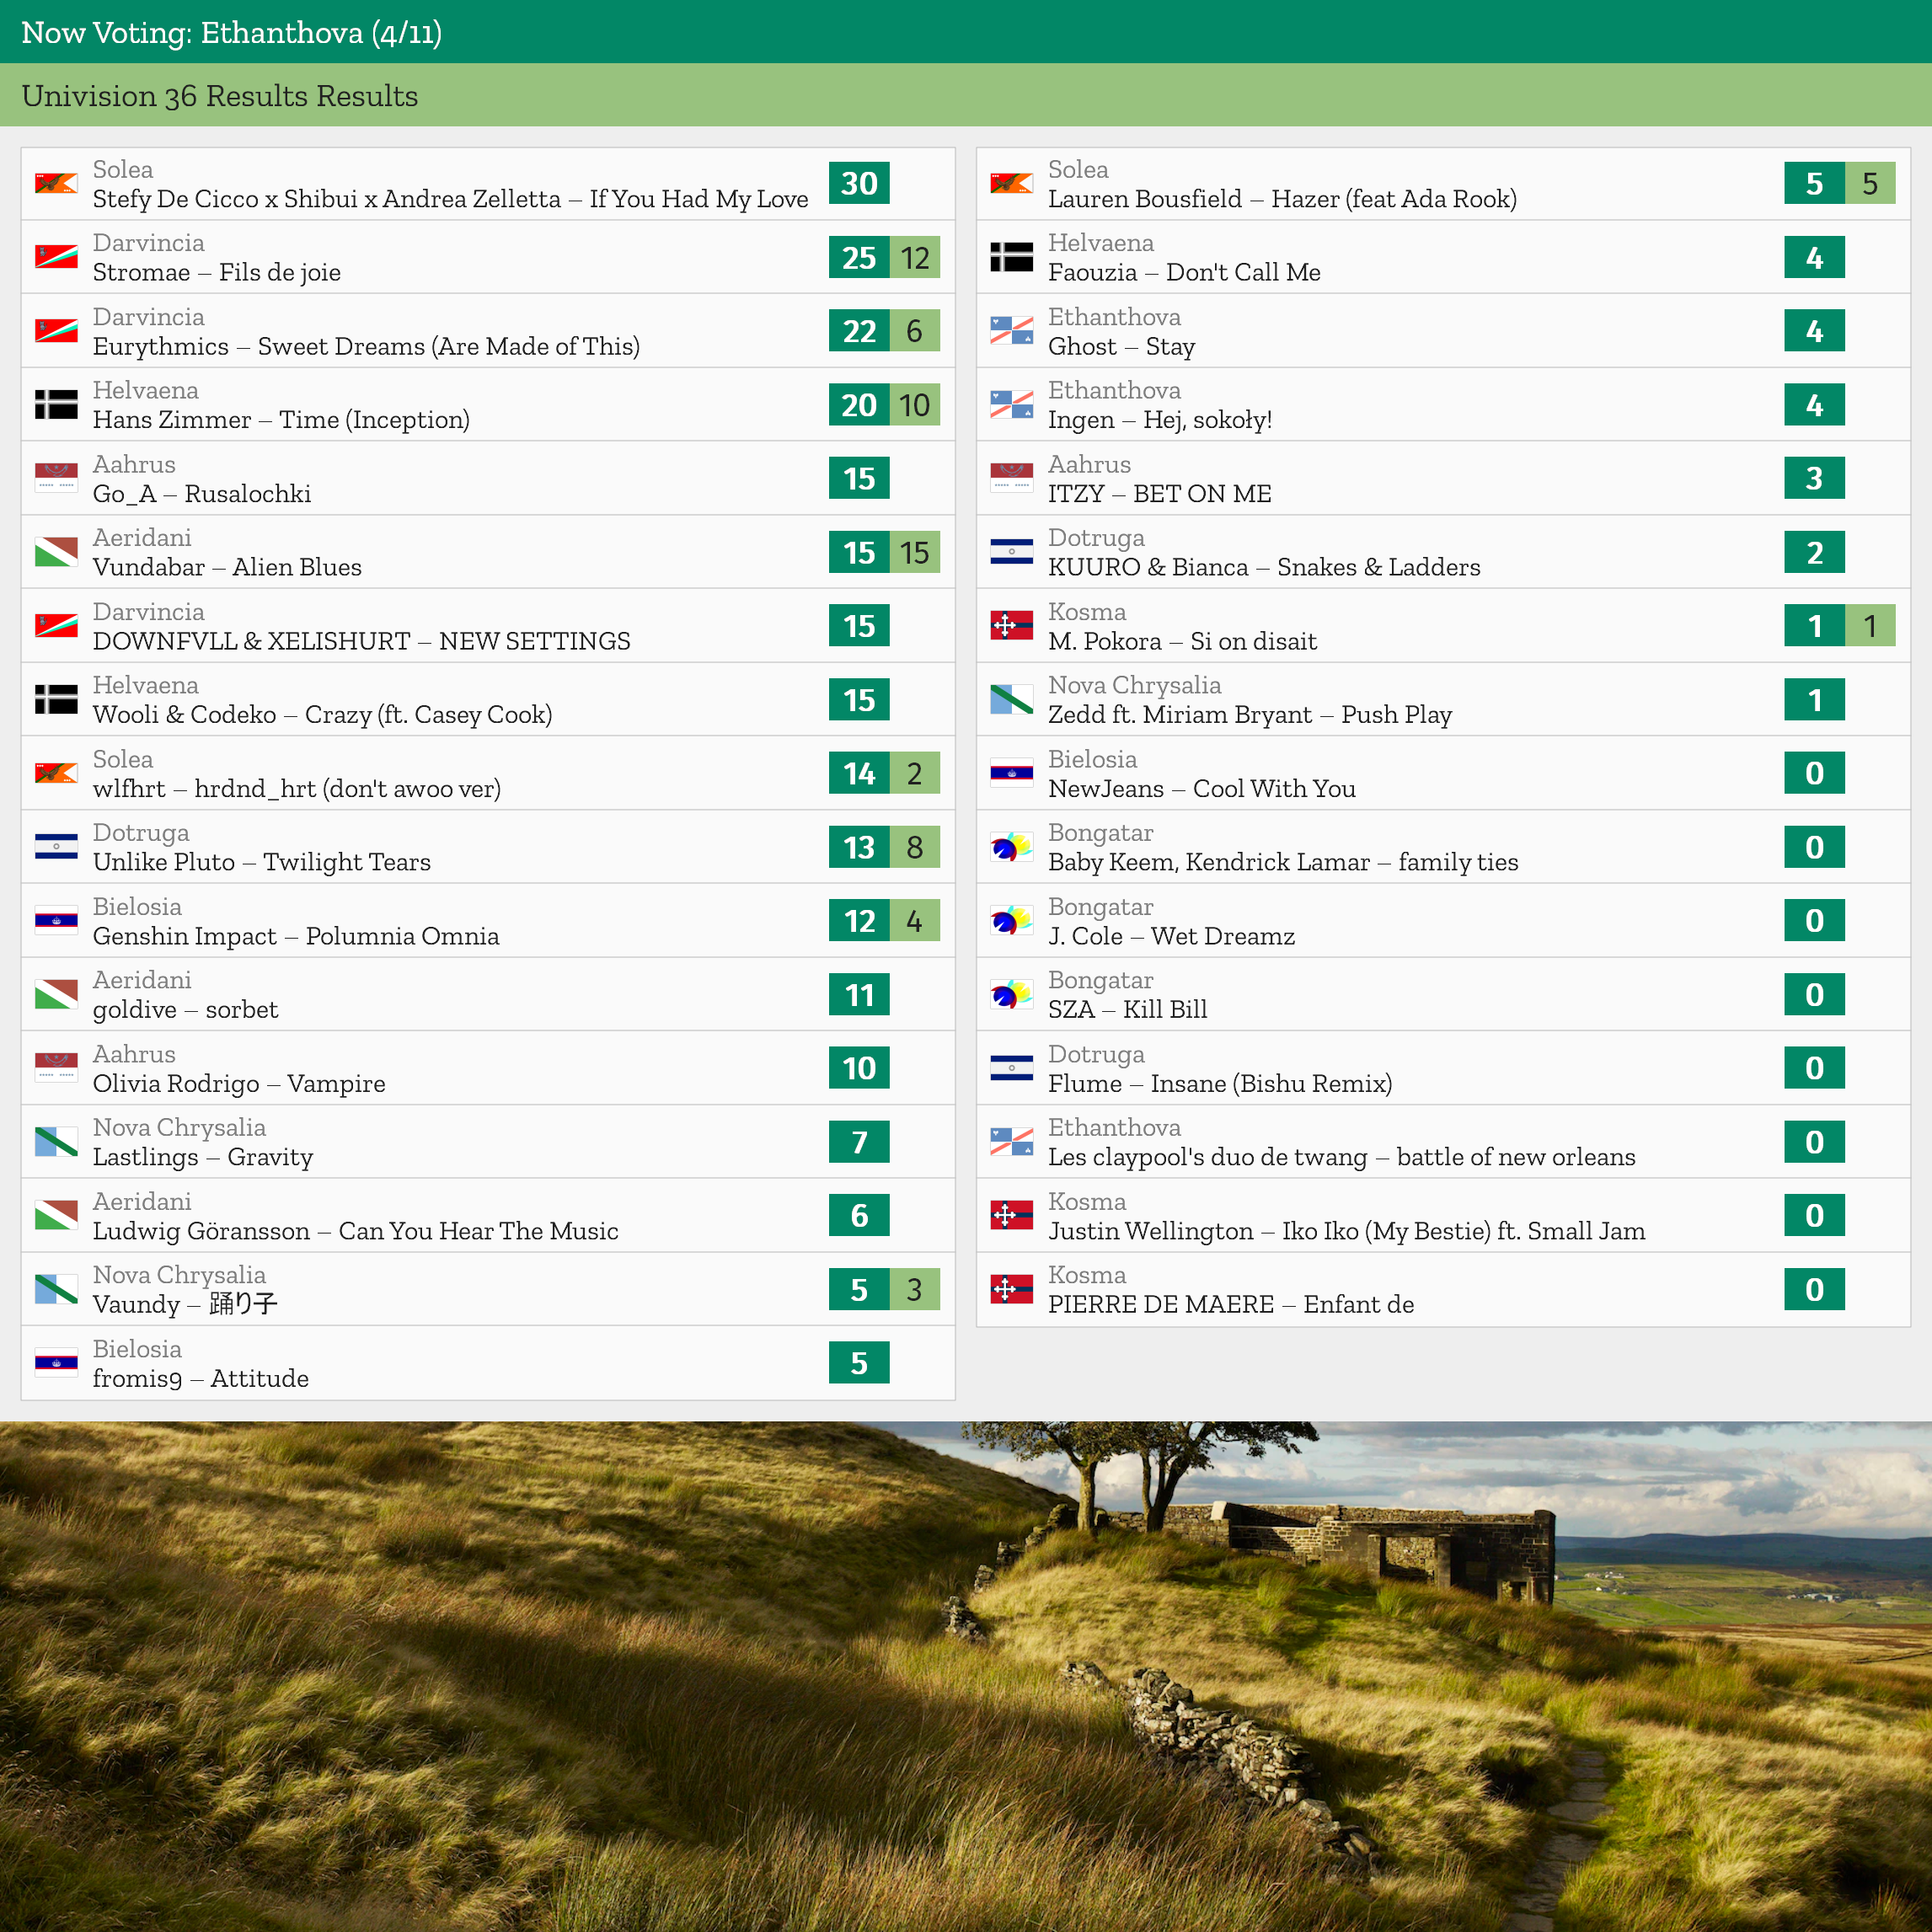Click Bongatar flag next to SZA Kill Bill

pos(1011,994)
